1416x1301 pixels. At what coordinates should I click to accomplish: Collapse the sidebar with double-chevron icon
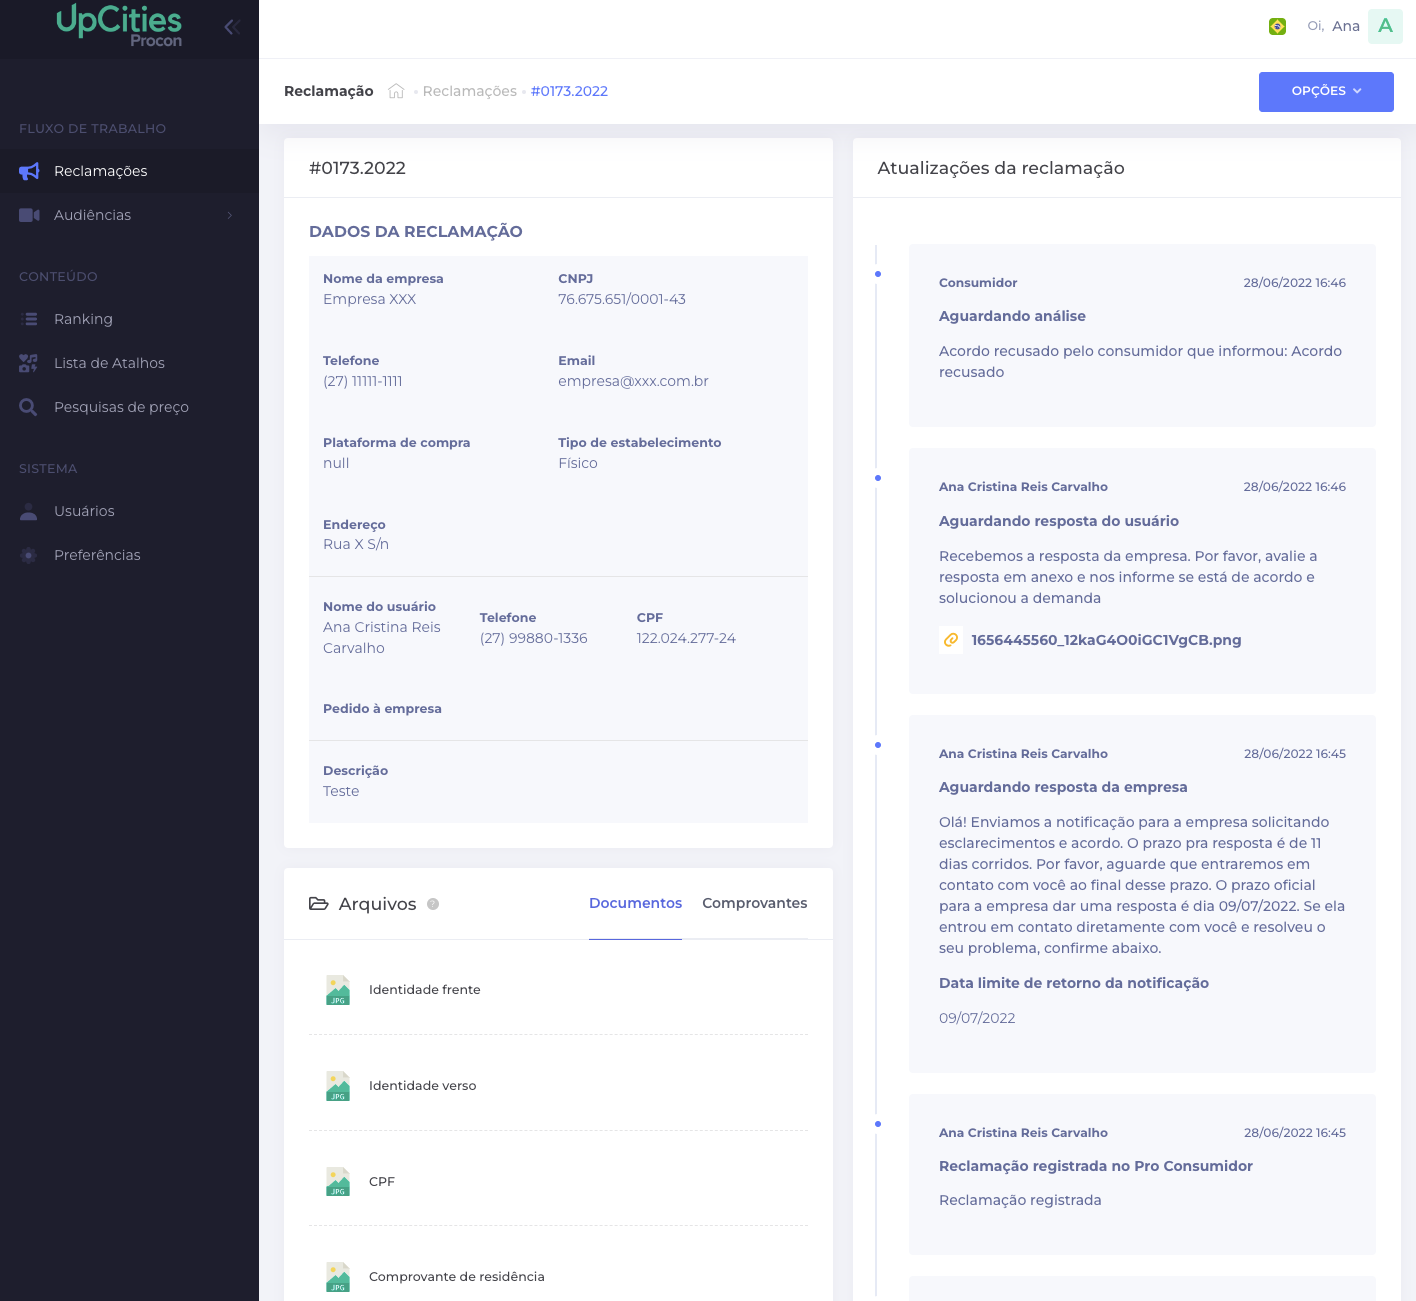(x=232, y=27)
